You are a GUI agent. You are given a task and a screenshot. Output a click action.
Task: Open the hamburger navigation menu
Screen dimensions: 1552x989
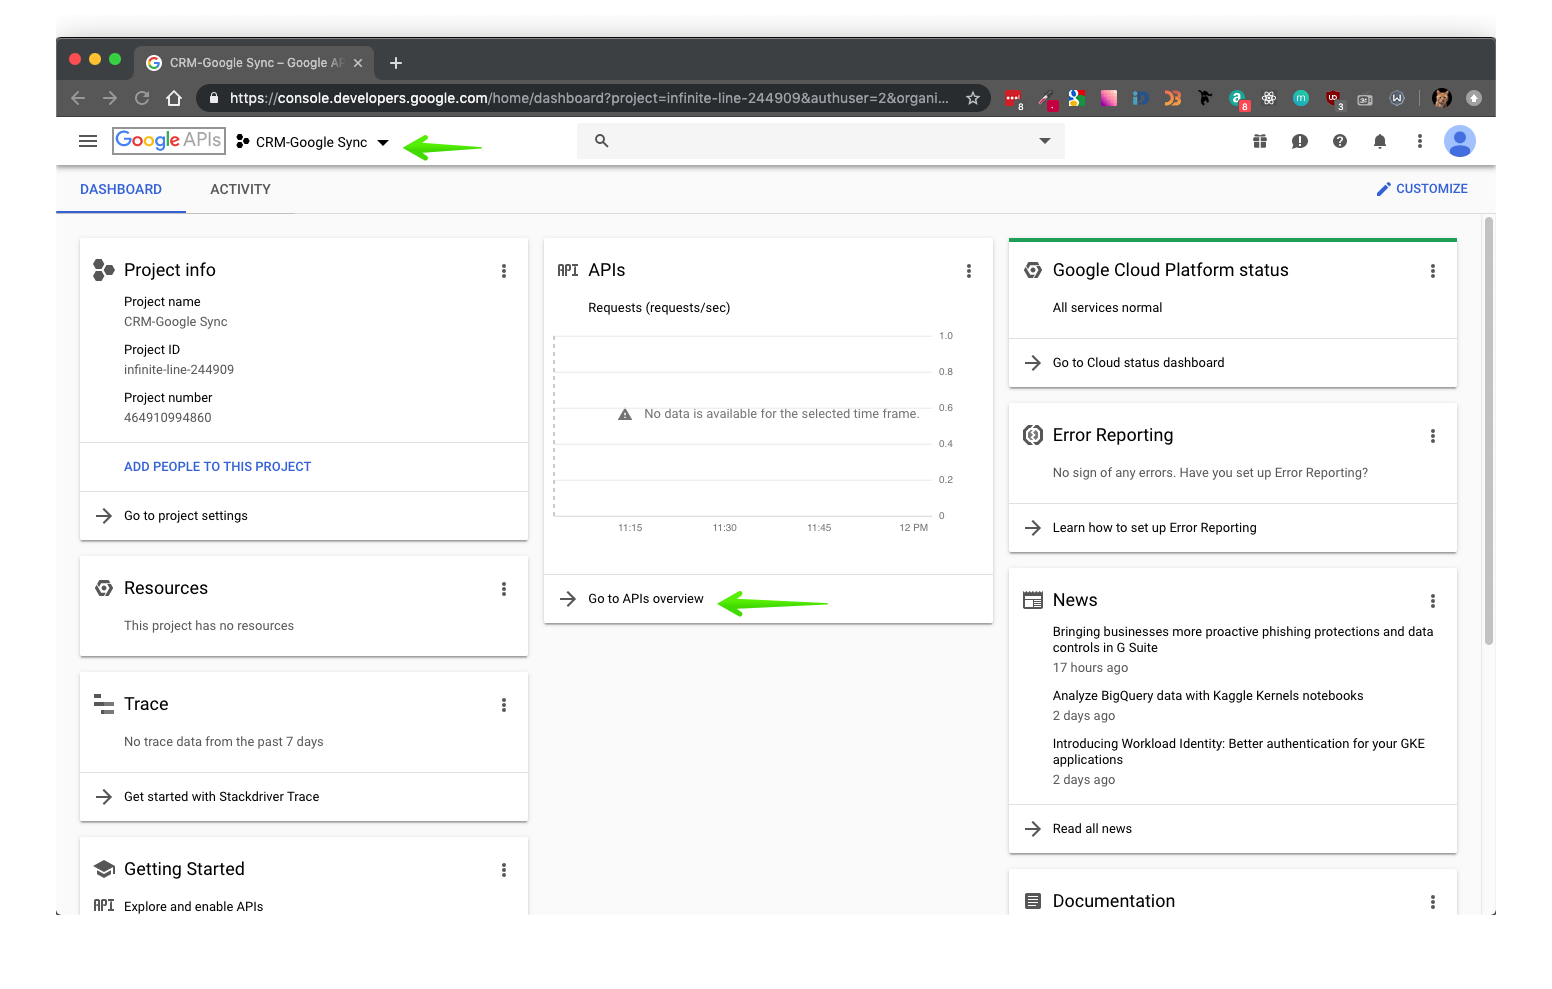(88, 141)
